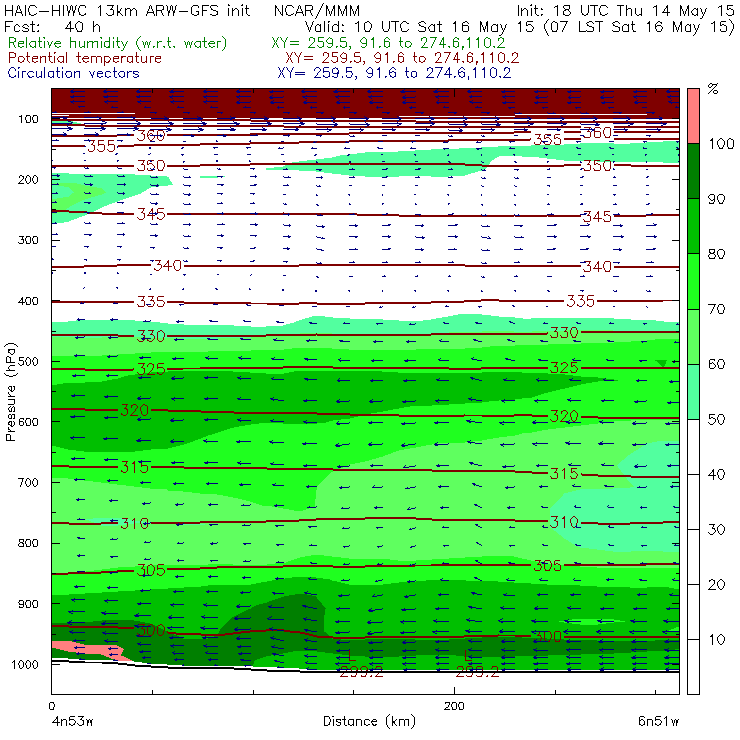The width and height of the screenshot is (740, 740).
Task: Click the pink above-100% colorbar segment
Action: coord(693,116)
